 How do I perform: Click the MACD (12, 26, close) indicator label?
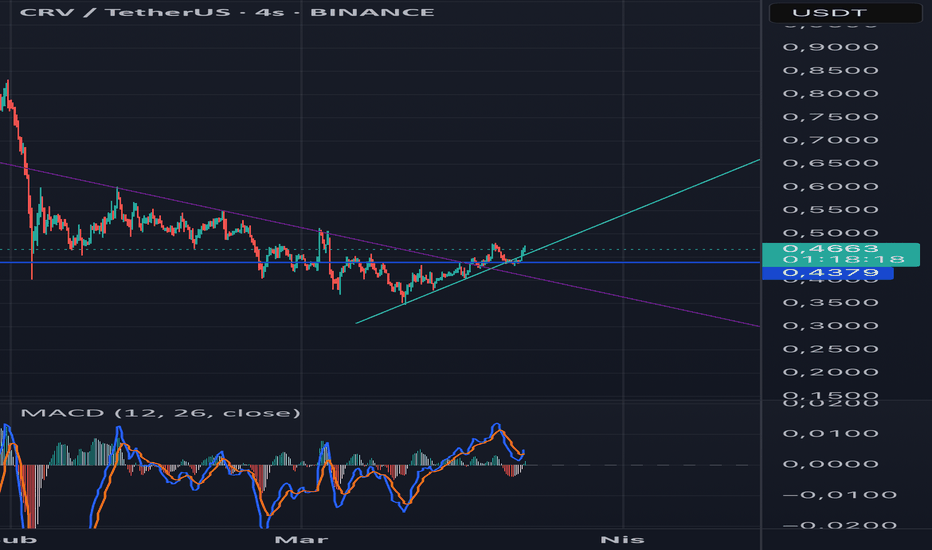coord(160,413)
